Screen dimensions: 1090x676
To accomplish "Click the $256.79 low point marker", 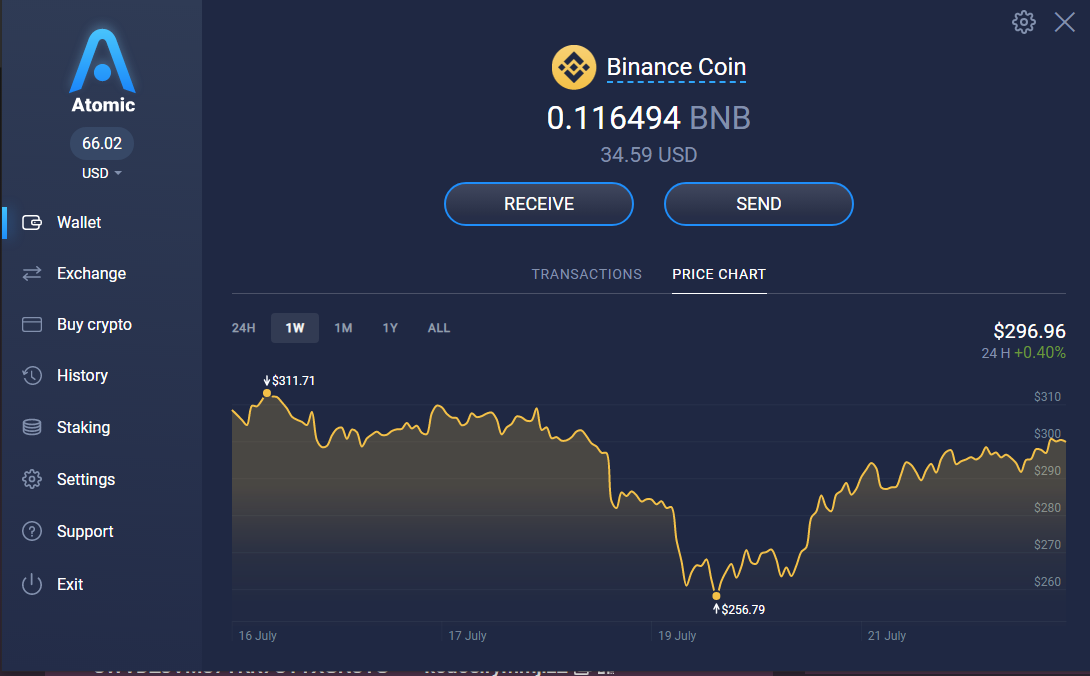I will [716, 596].
